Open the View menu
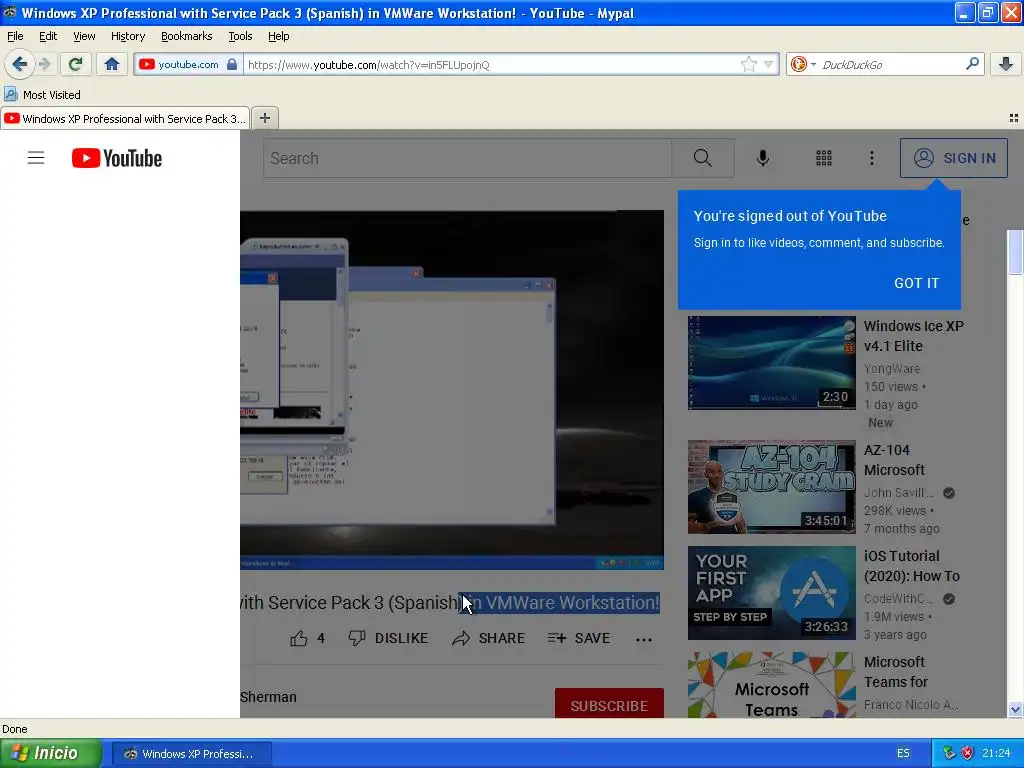The width and height of the screenshot is (1024, 768). pos(84,36)
